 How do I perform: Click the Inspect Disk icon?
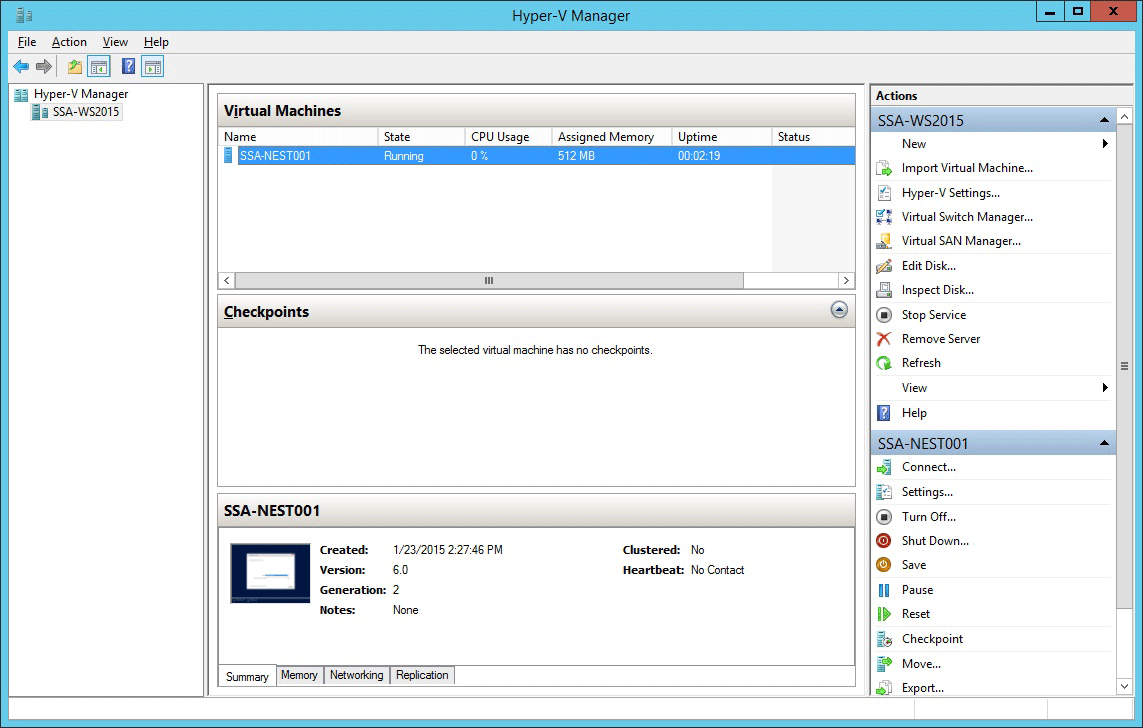point(883,290)
